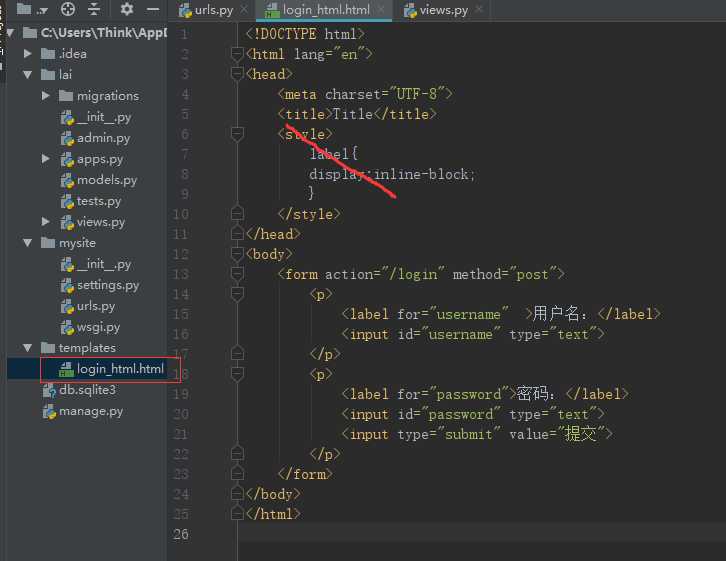Open db.sqlite3 in project tree

(x=79, y=390)
